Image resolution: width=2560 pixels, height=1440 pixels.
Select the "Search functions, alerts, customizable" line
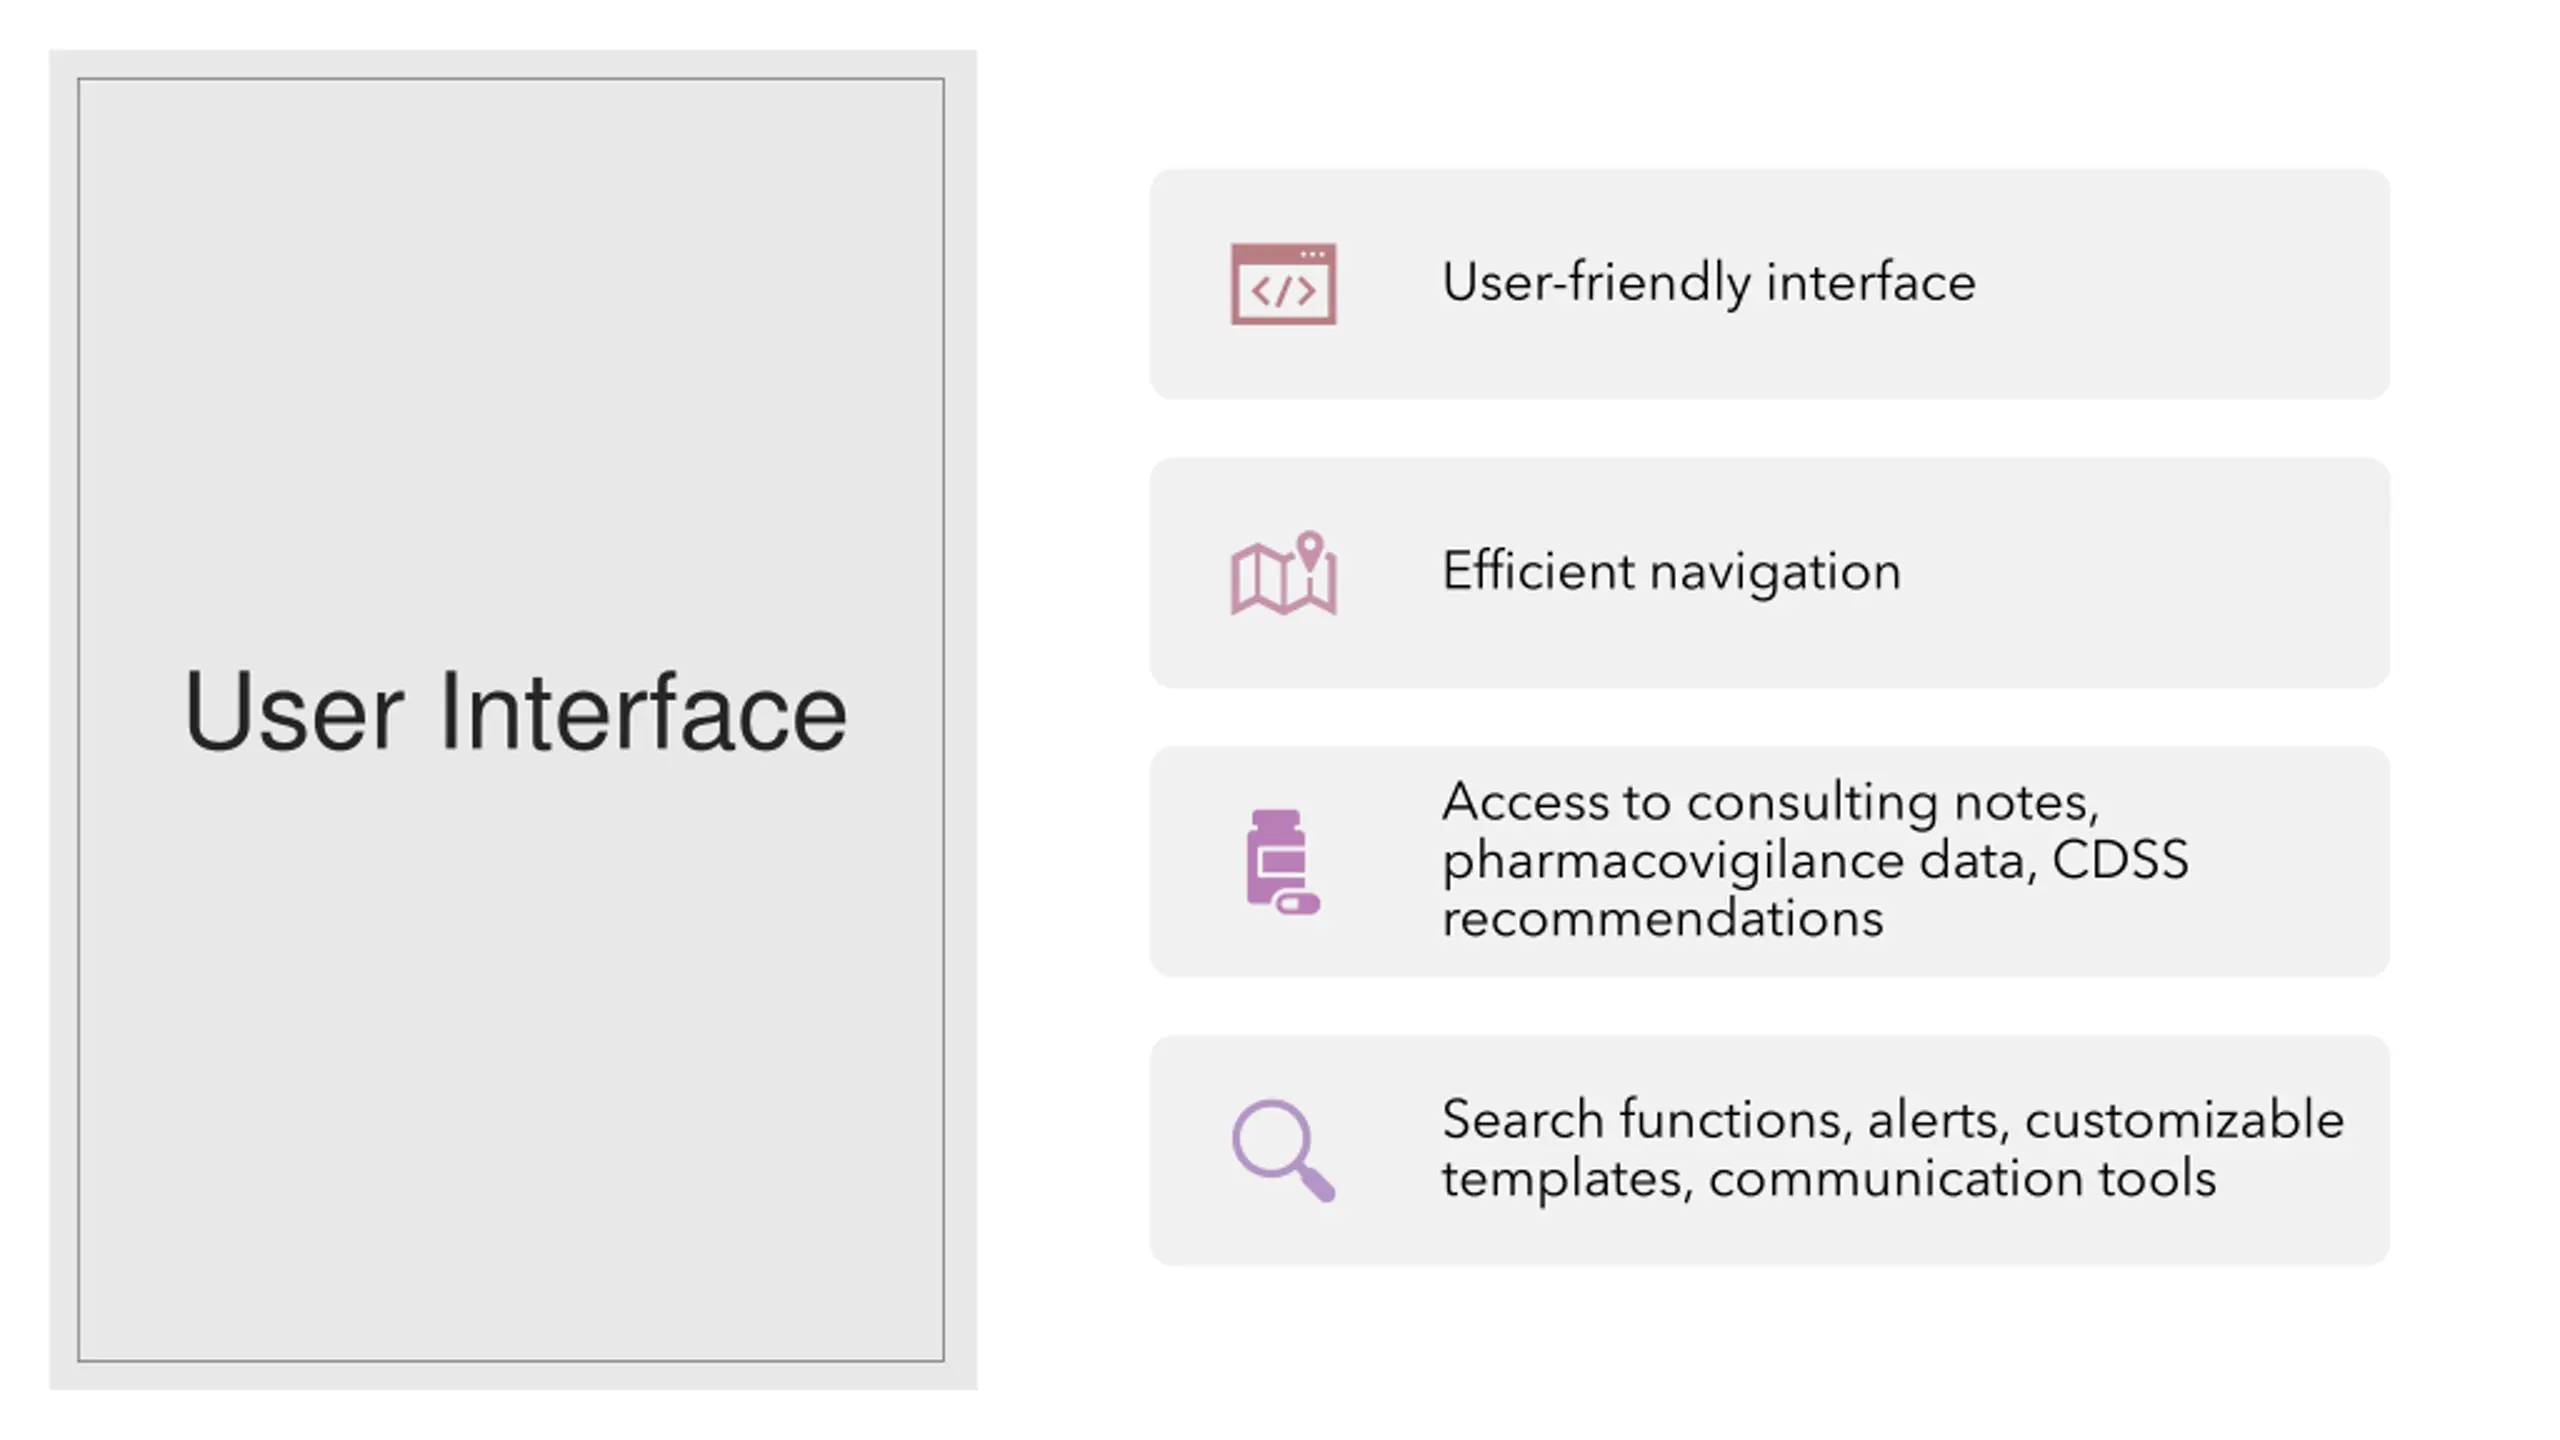(1892, 1120)
